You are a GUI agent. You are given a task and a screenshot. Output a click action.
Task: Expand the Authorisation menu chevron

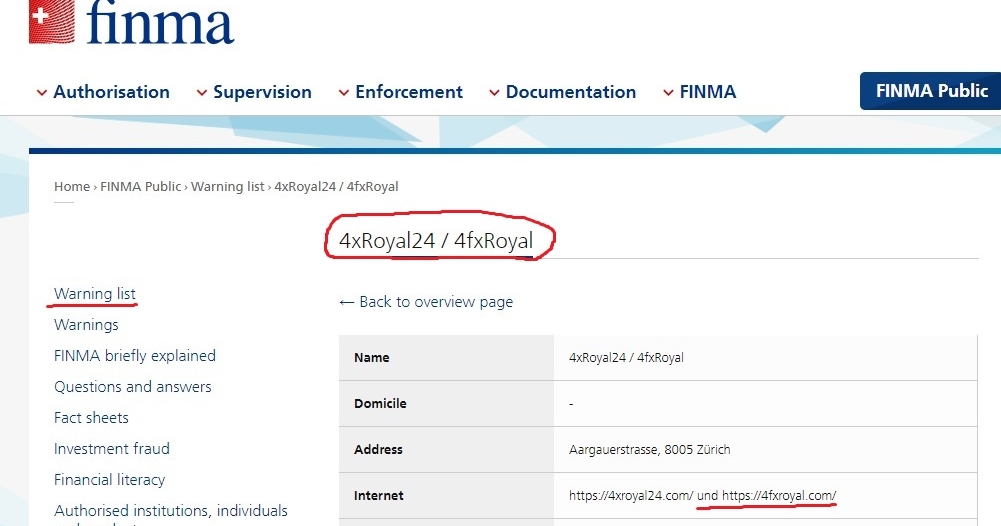tap(41, 93)
